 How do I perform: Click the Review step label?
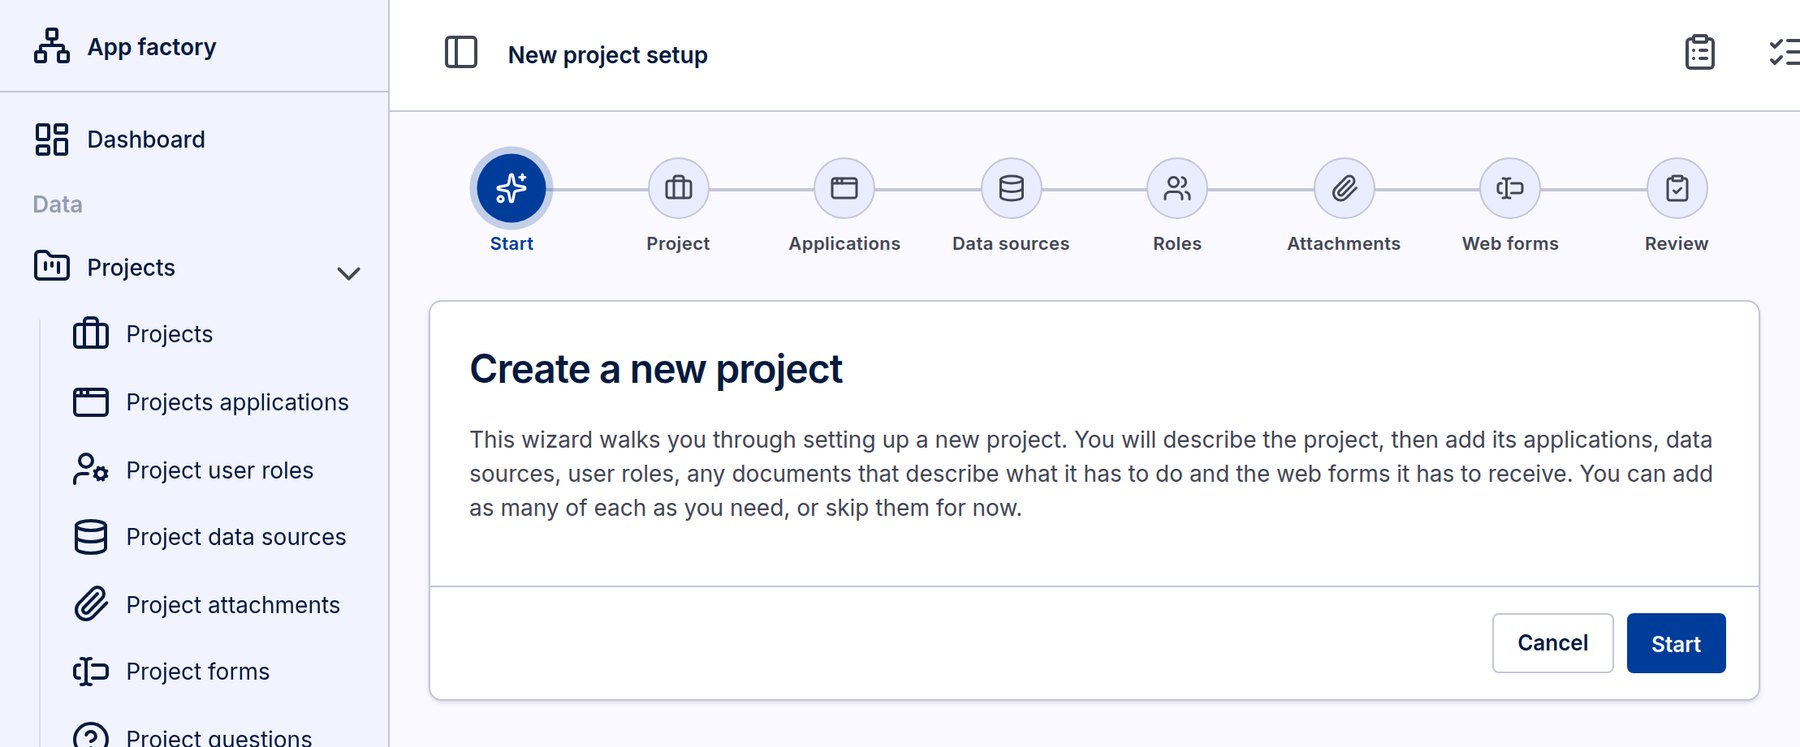tap(1677, 243)
